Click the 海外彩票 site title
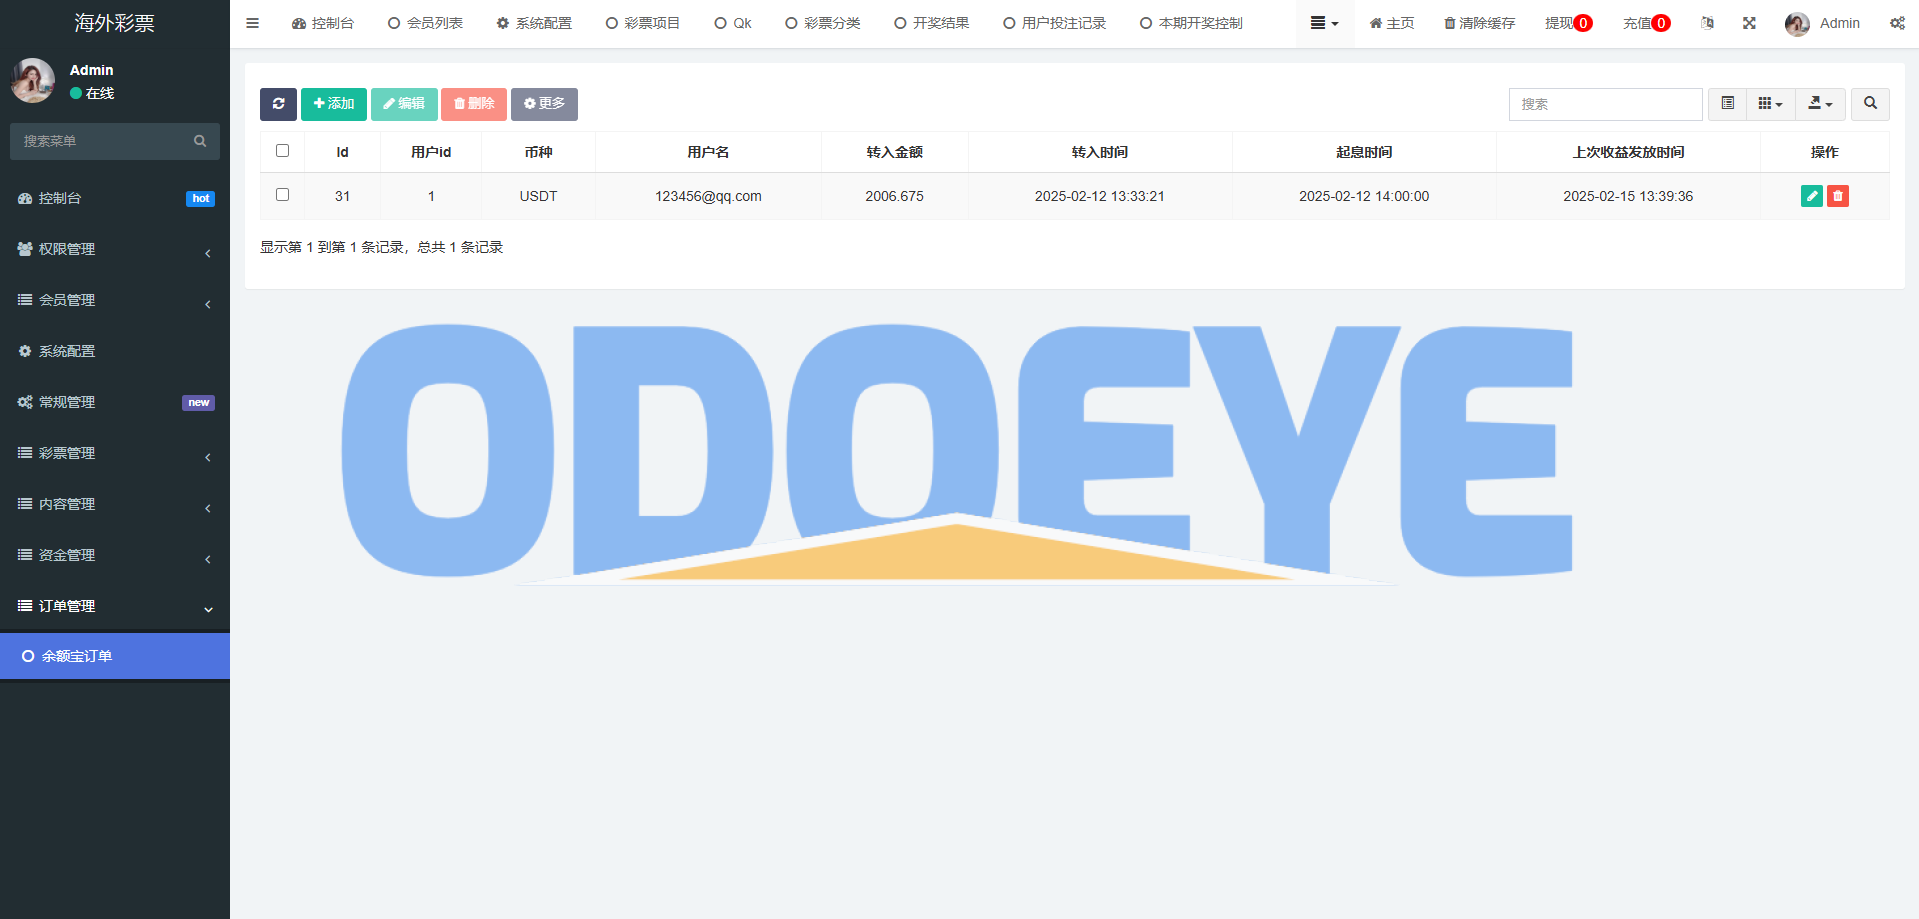Screen dimensions: 1919x919 tap(115, 23)
